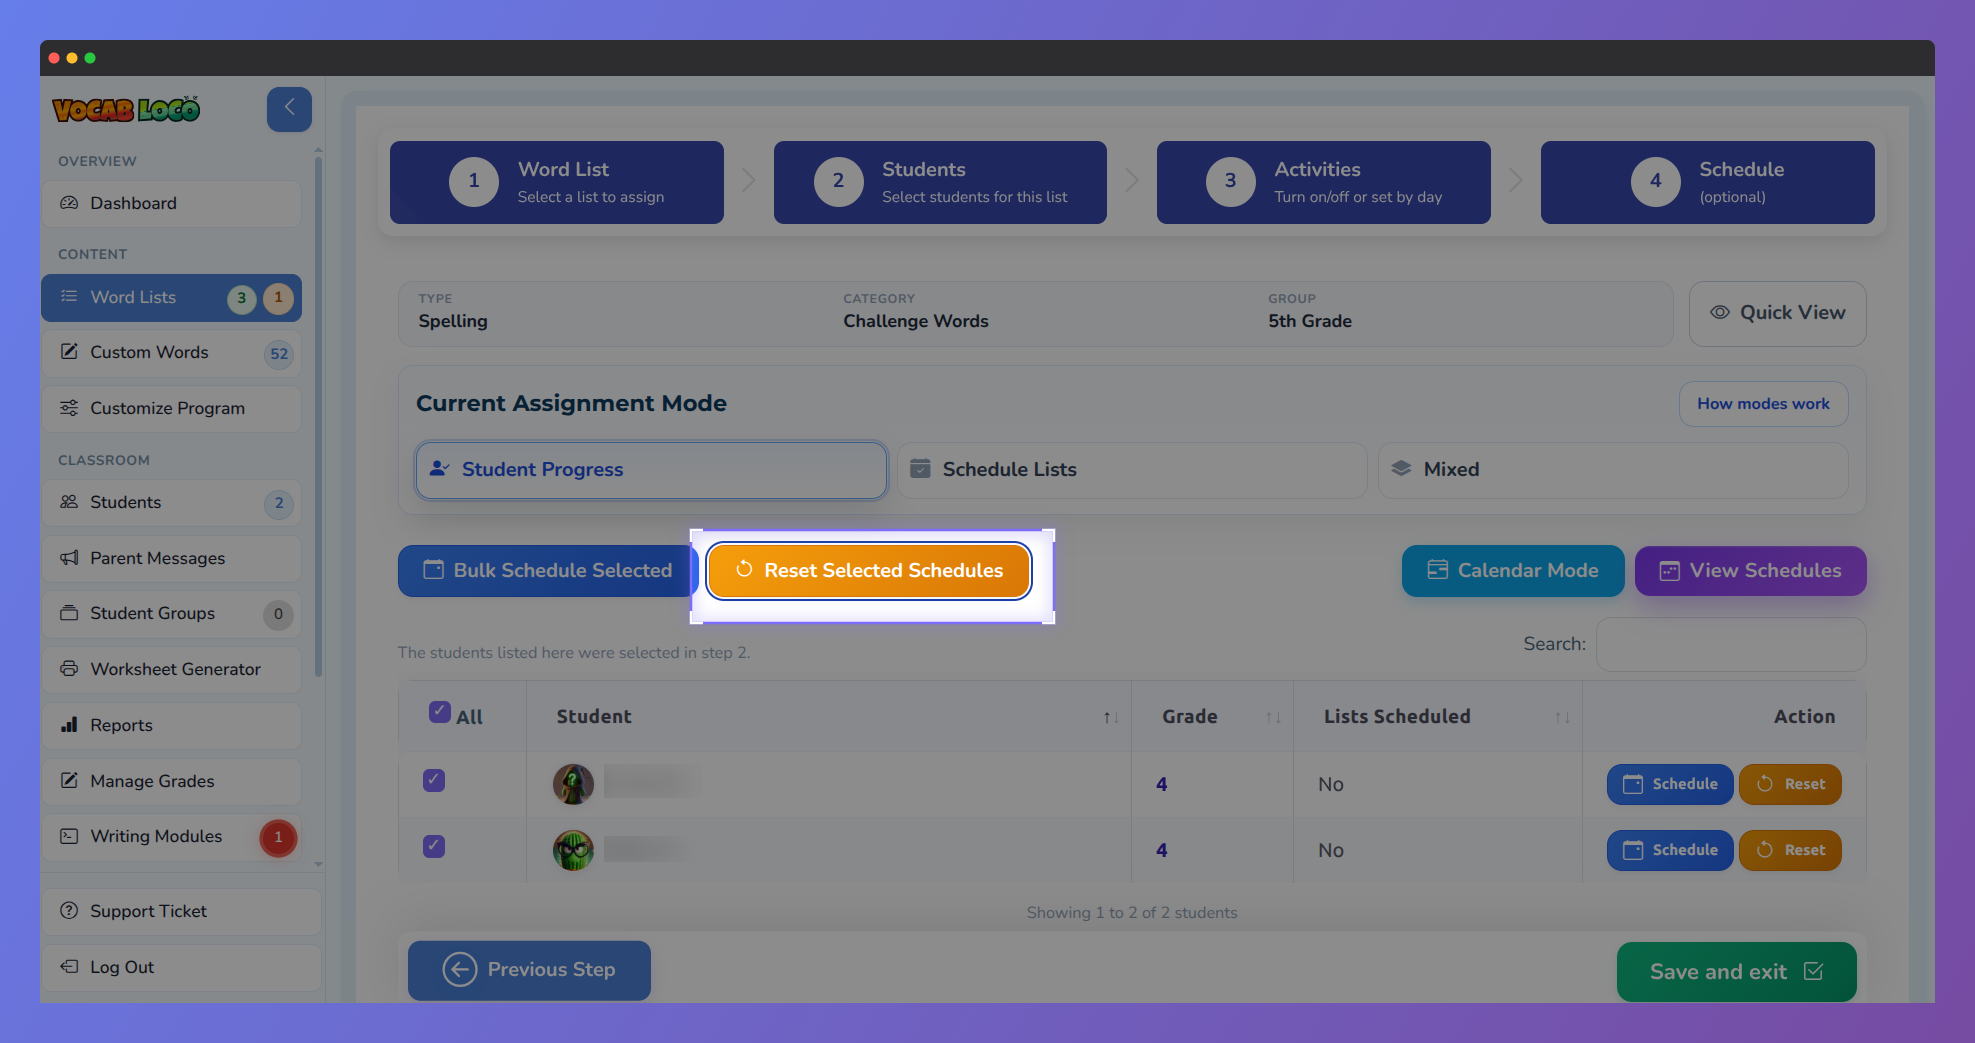Go to step 4 Schedule
The image size is (1975, 1043).
point(1708,182)
